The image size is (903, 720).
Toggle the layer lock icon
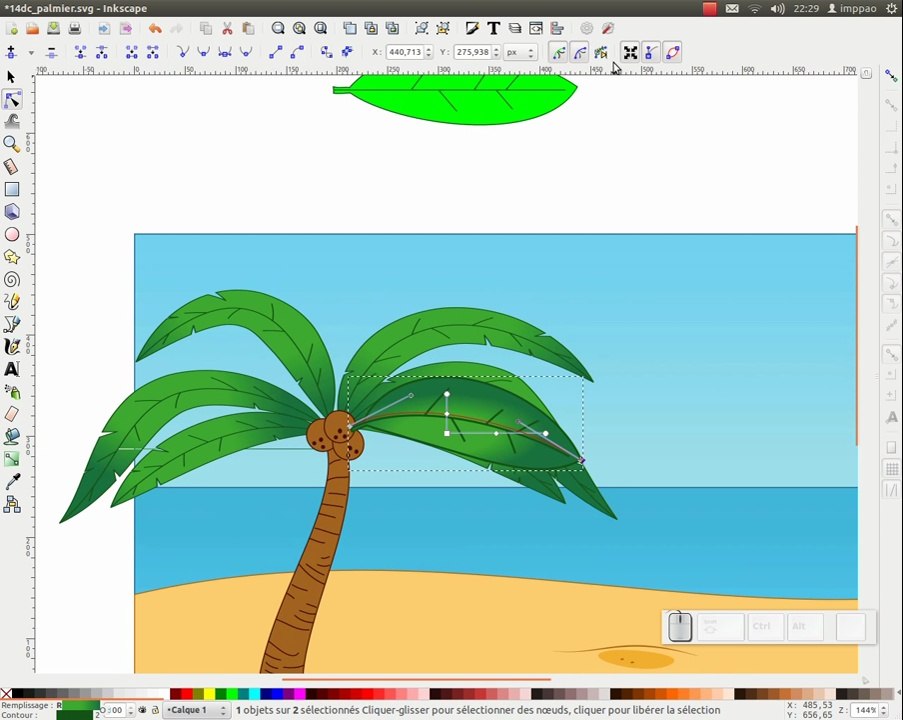coord(155,710)
